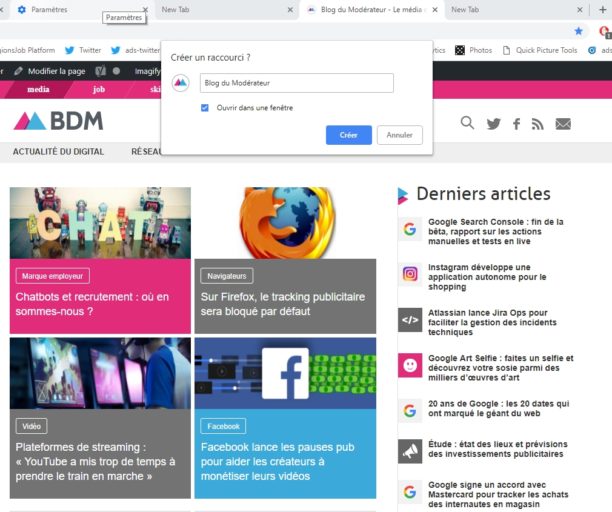Select the media tab in pink bar
612x512 pixels.
38,89
